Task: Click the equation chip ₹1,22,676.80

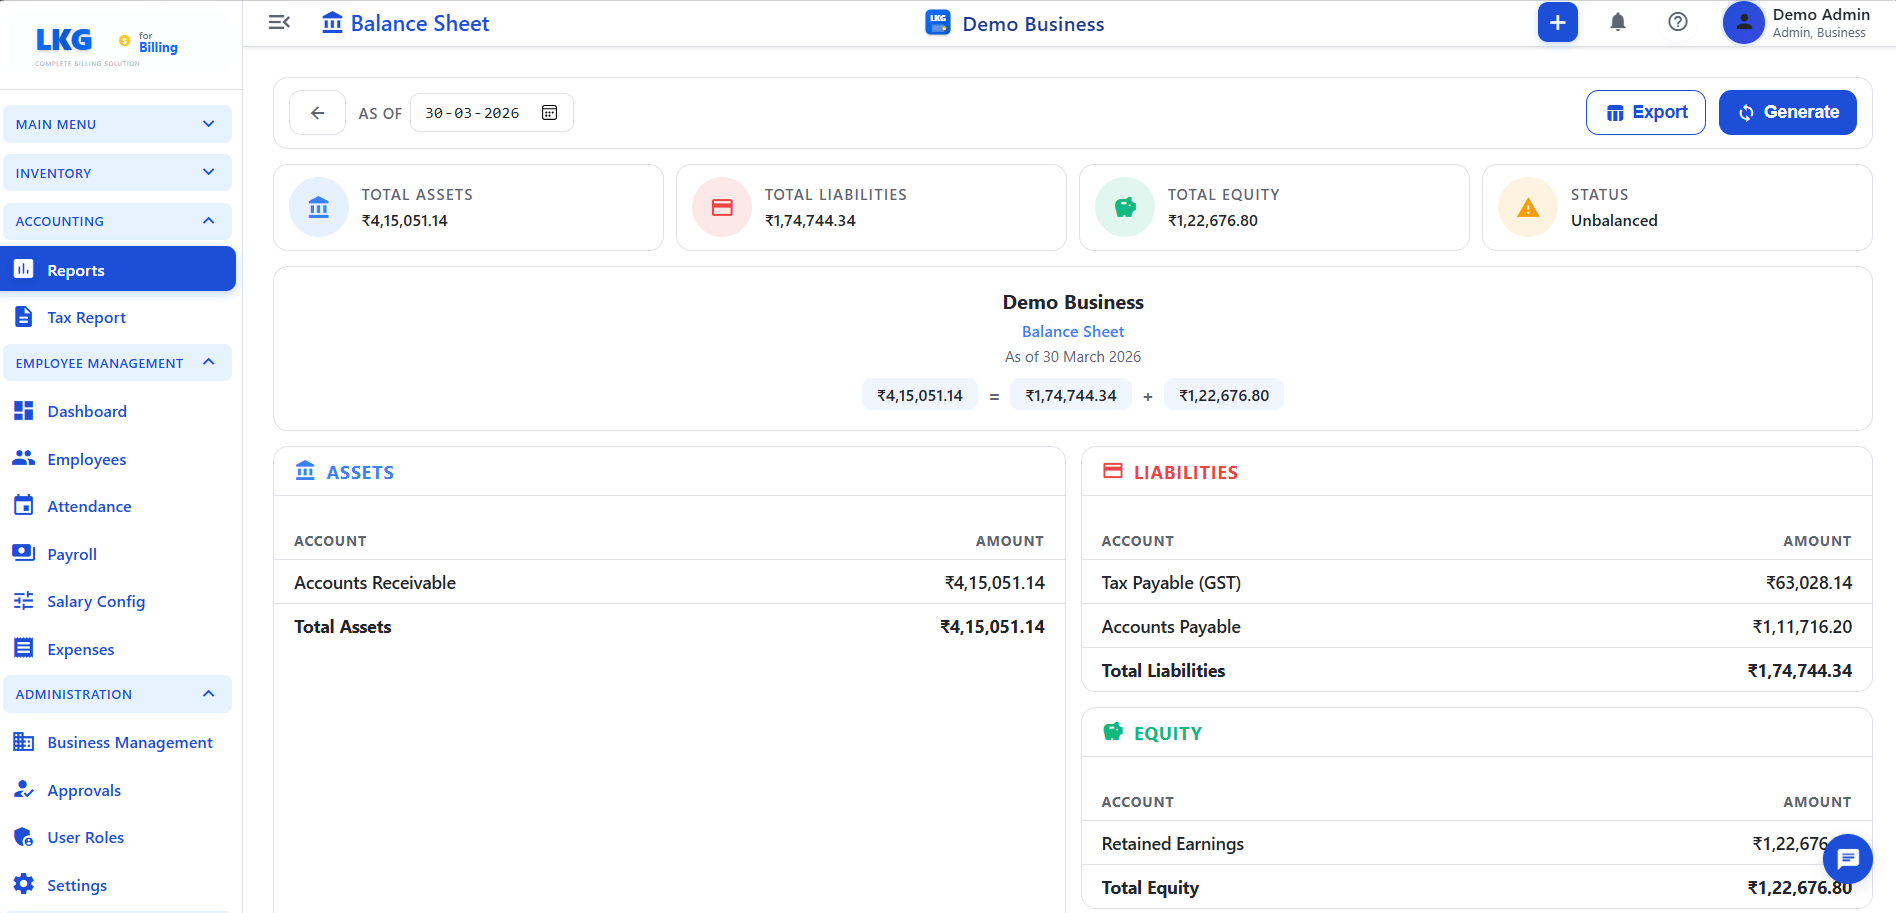Action: (x=1224, y=395)
